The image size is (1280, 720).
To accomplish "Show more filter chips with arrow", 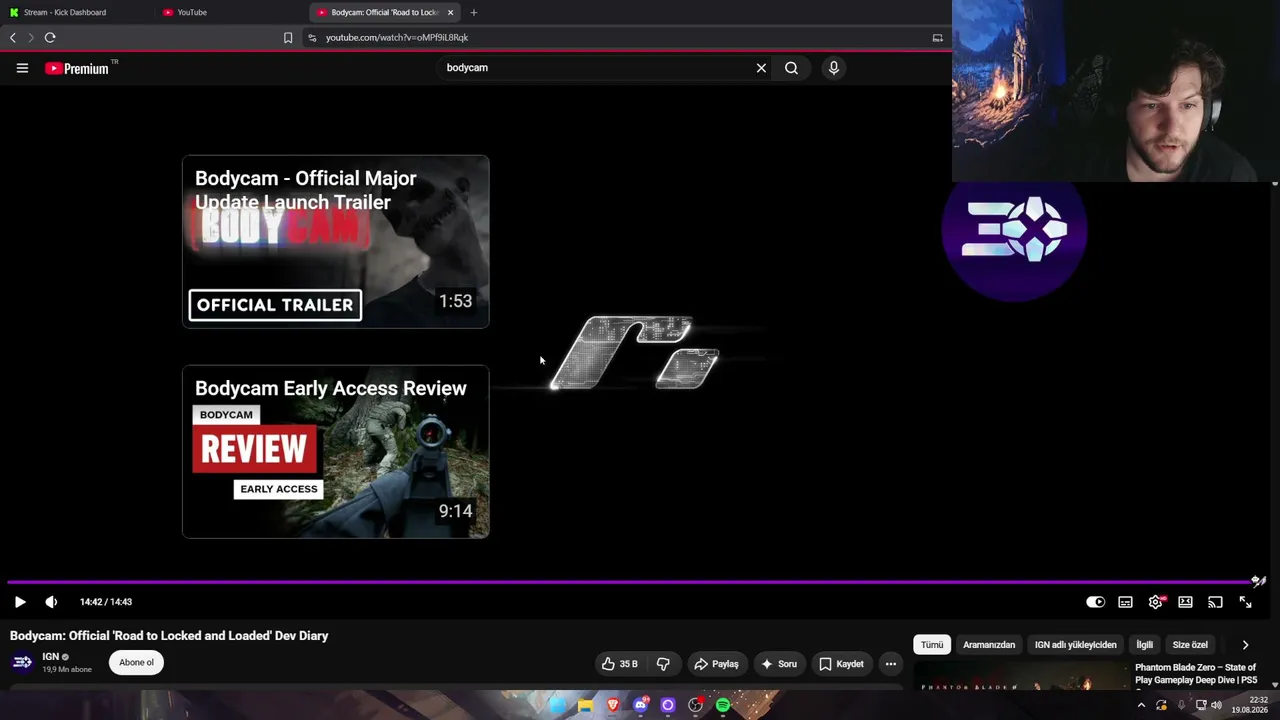I will 1245,645.
